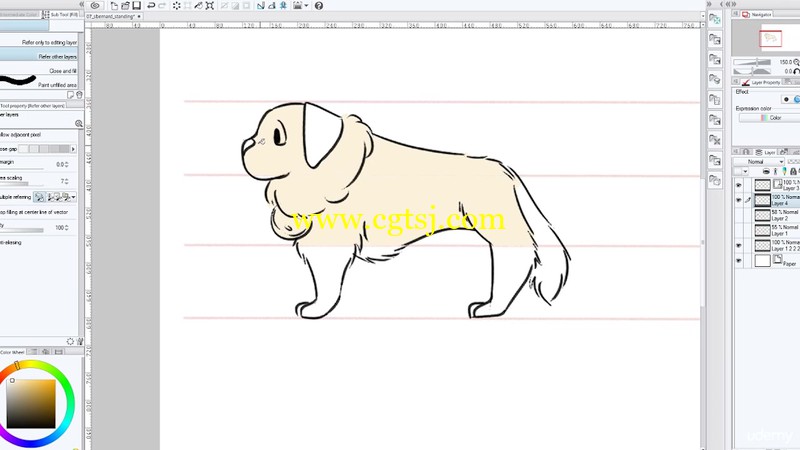Switch to the Layer tab

[765, 152]
